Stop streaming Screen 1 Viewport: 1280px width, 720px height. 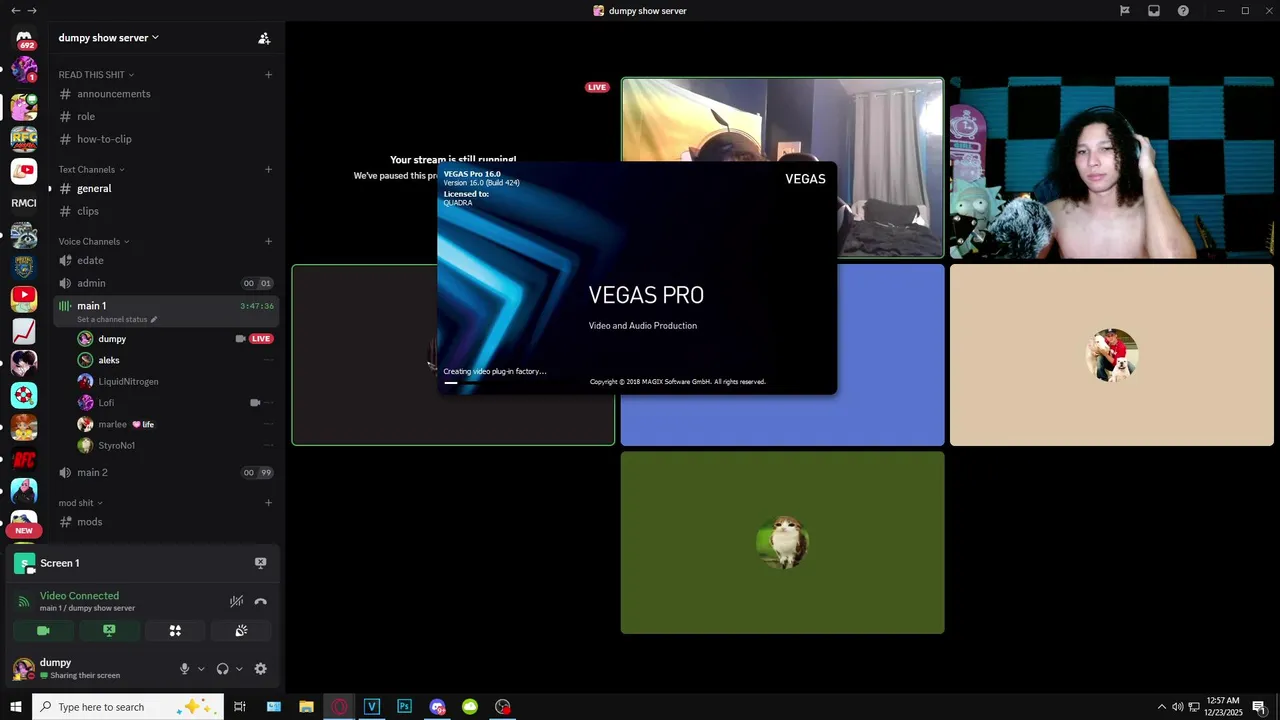260,563
